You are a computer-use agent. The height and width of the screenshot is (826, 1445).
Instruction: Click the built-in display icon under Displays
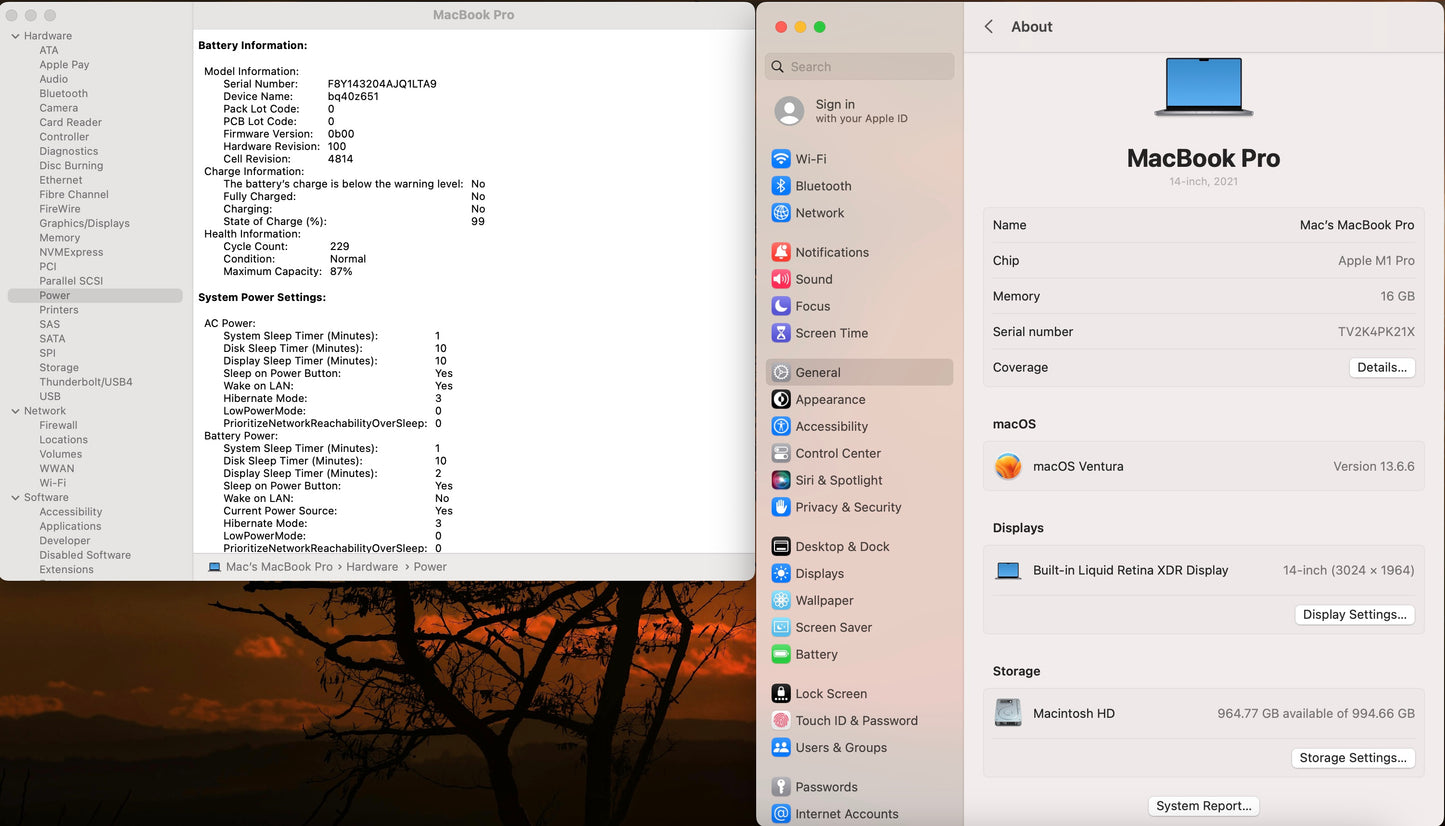[1008, 570]
